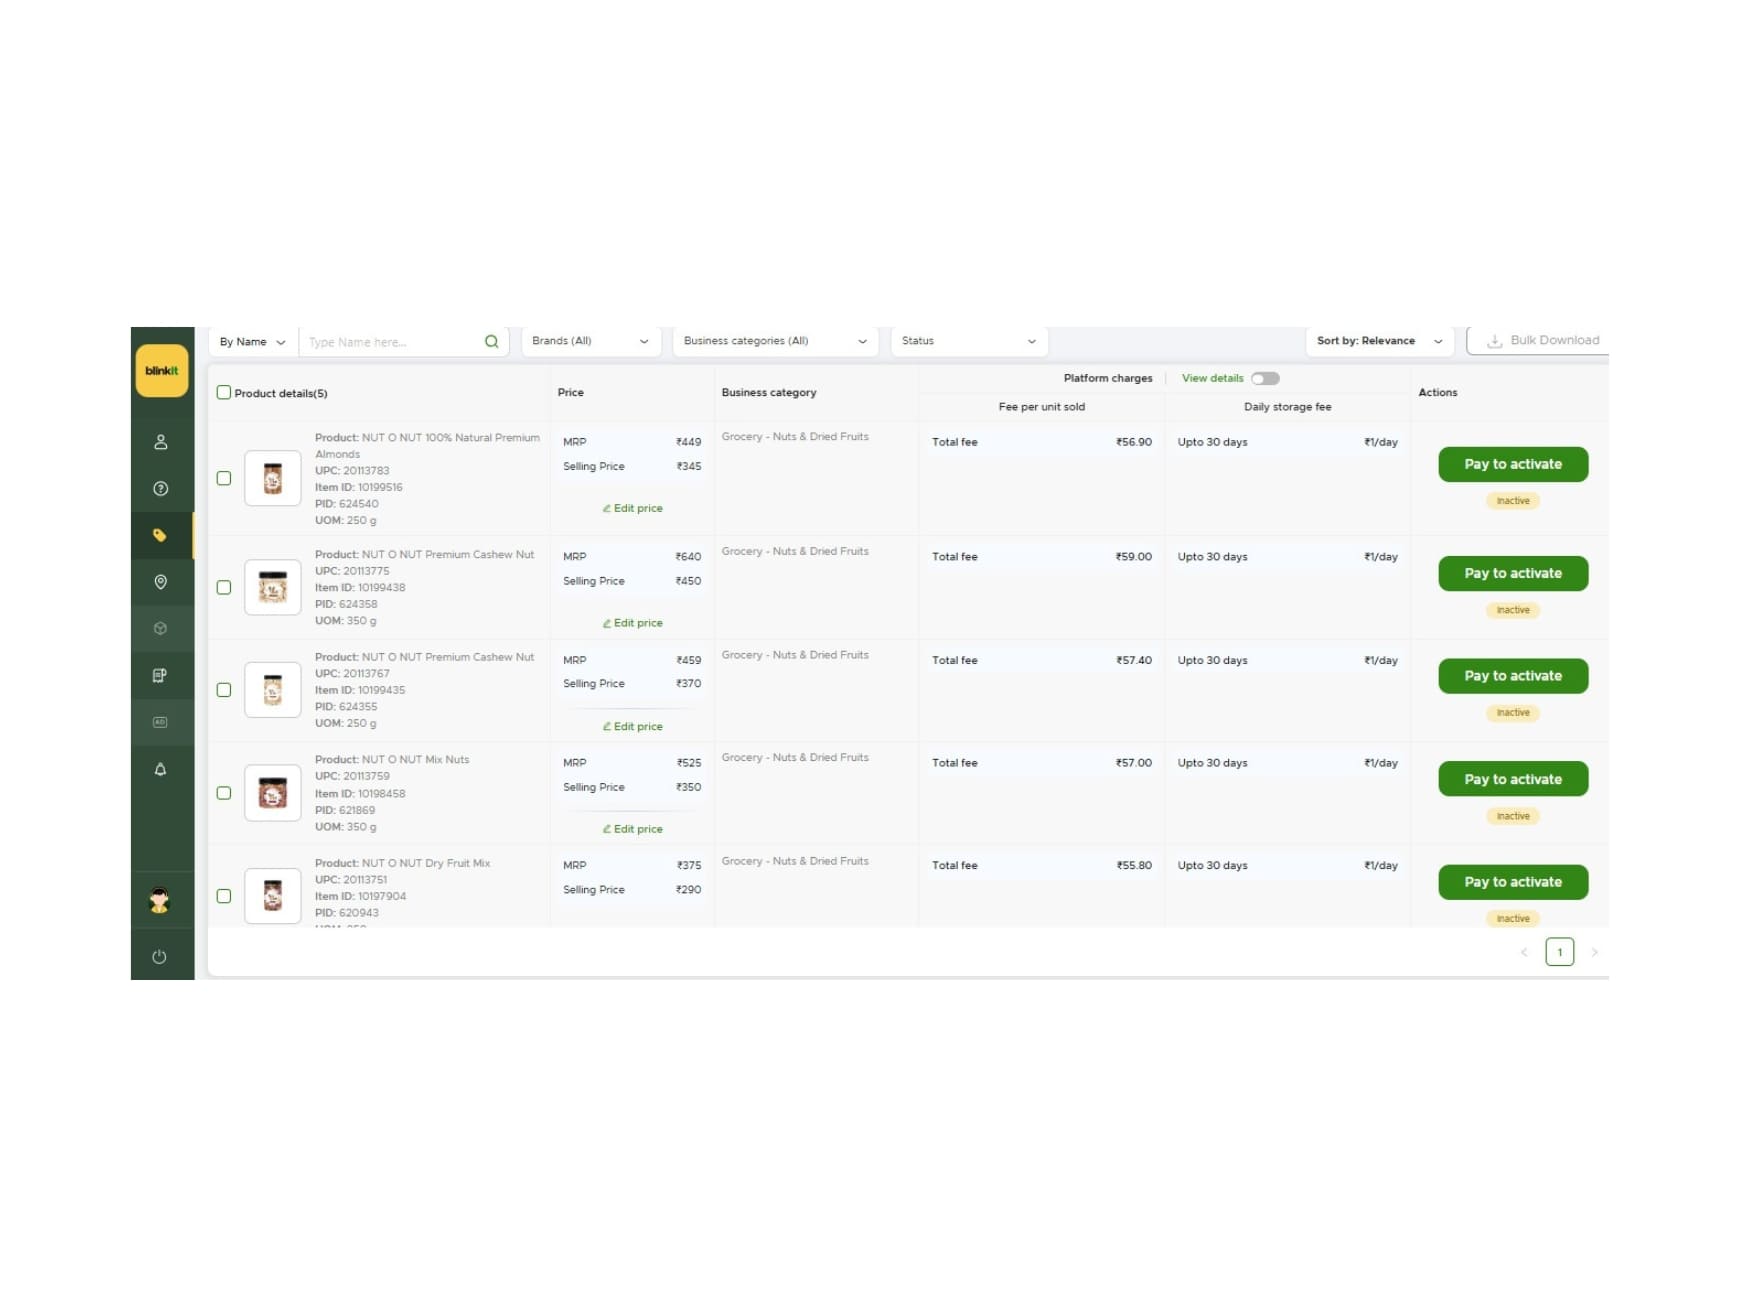Image resolution: width=1741 pixels, height=1306 pixels.
Task: Open the Brands (All) dropdown
Action: pos(591,341)
